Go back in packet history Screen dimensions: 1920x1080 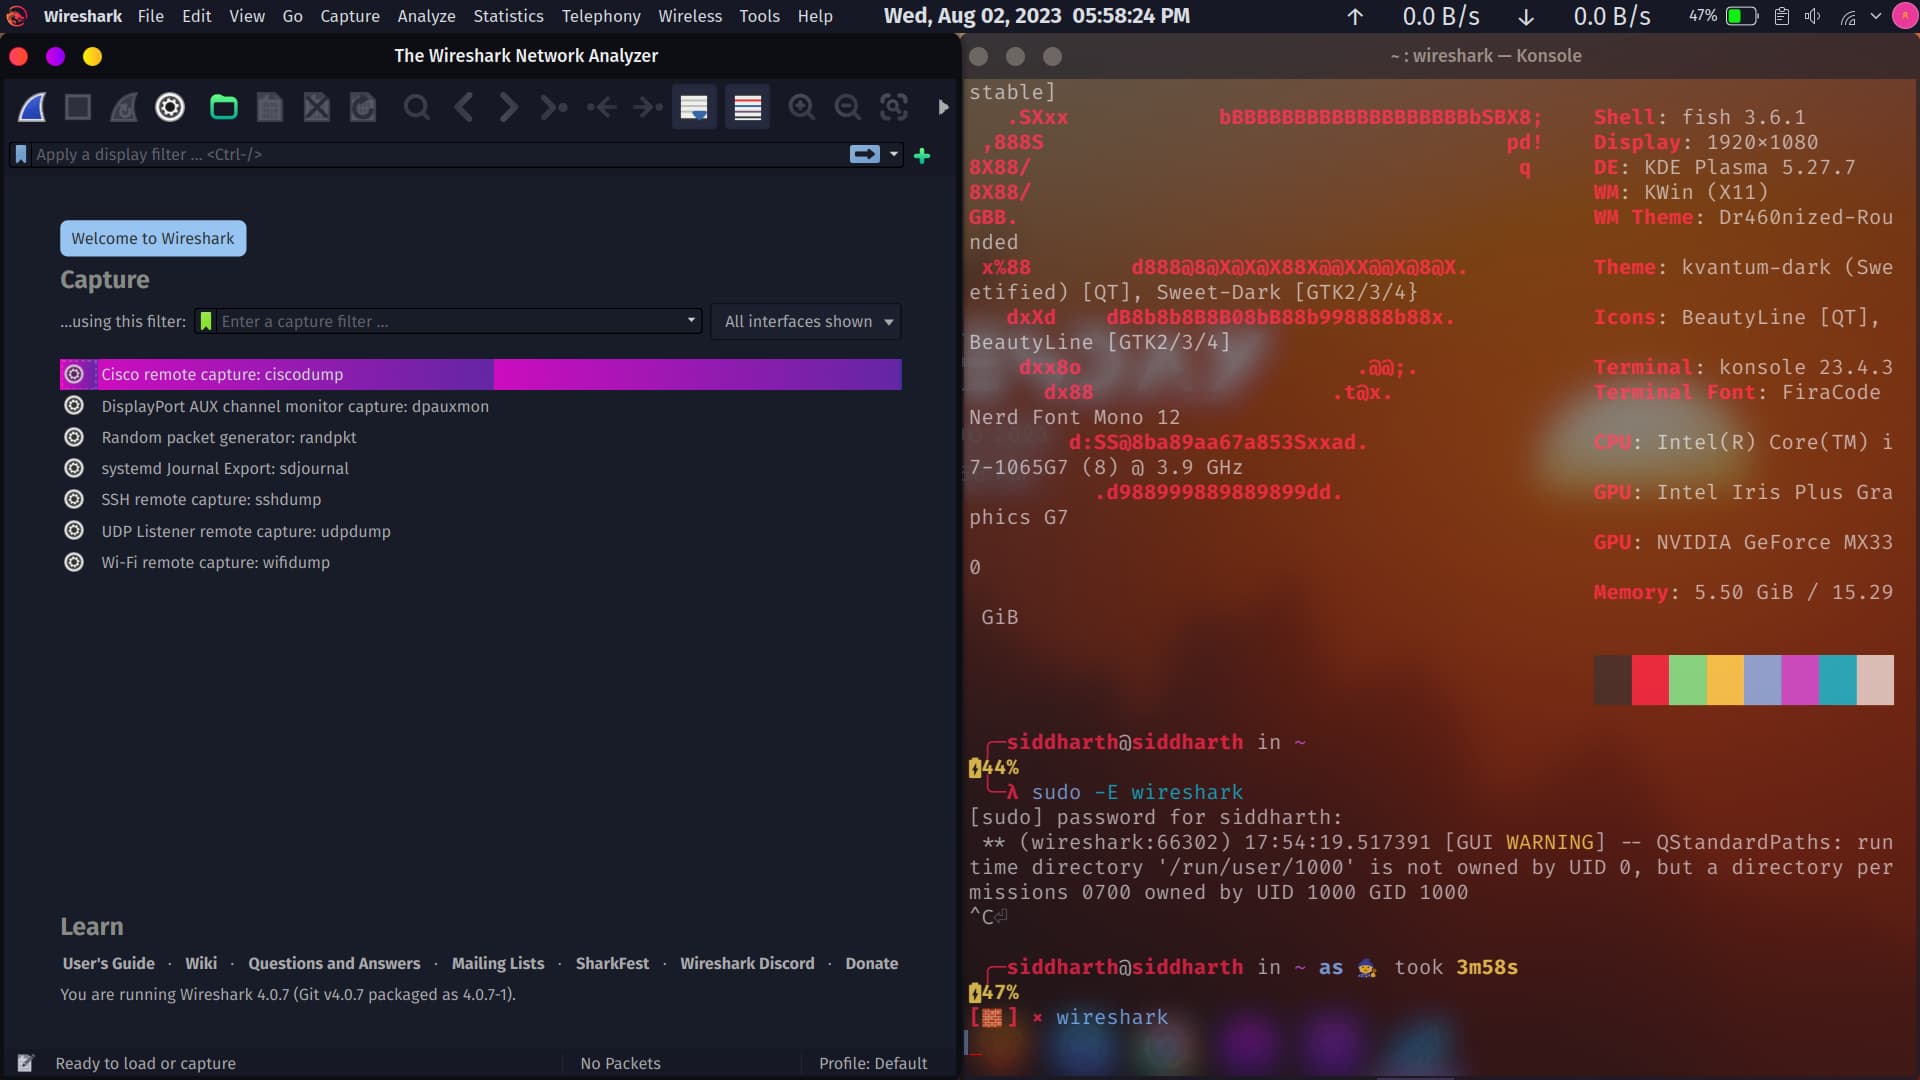coord(463,107)
